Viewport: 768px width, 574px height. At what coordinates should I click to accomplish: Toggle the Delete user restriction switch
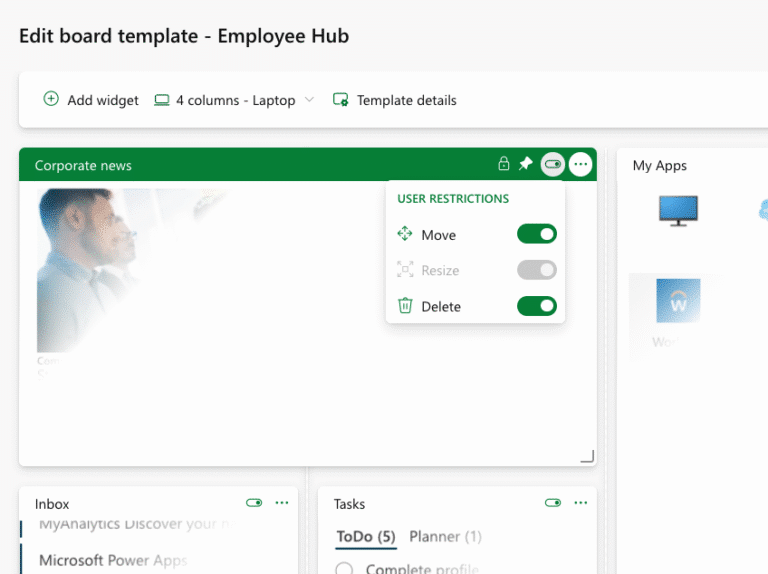(x=536, y=306)
